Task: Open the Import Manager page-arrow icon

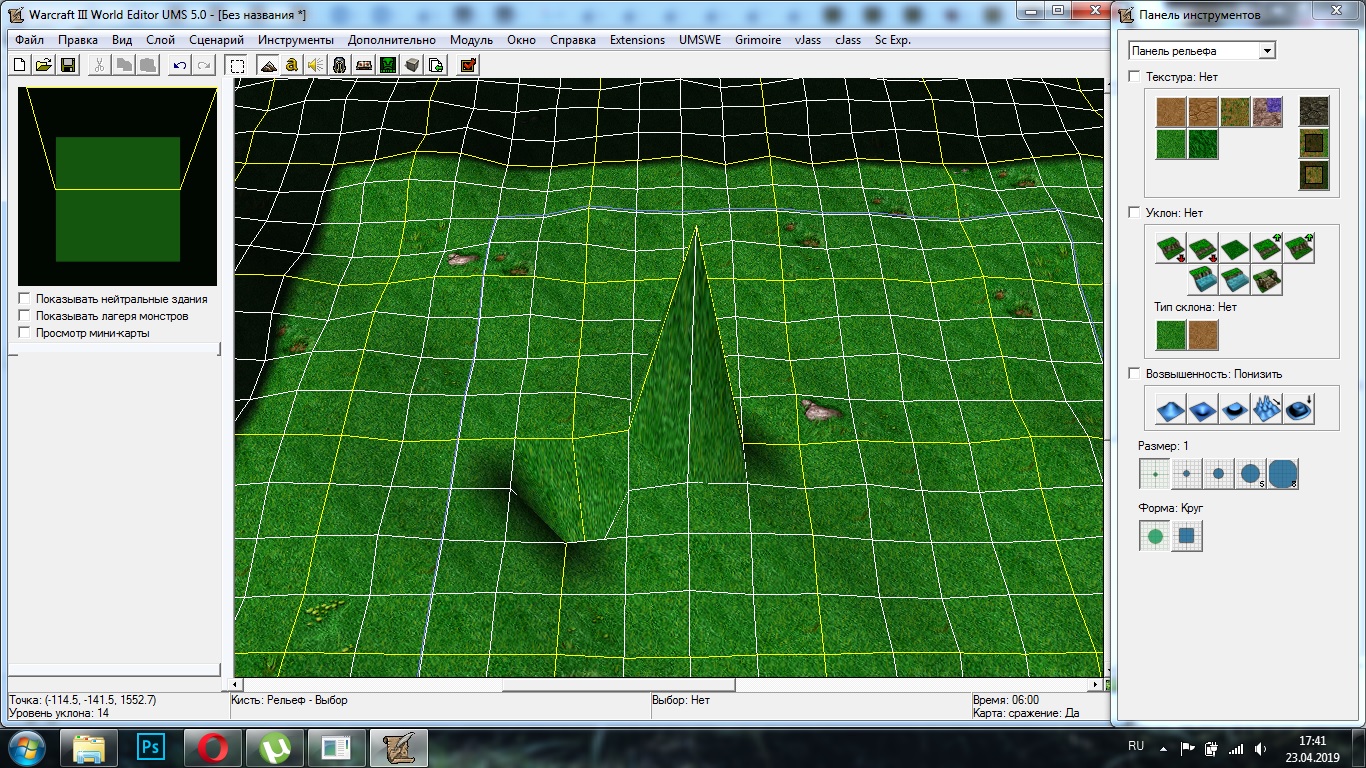Action: pyautogui.click(x=435, y=65)
